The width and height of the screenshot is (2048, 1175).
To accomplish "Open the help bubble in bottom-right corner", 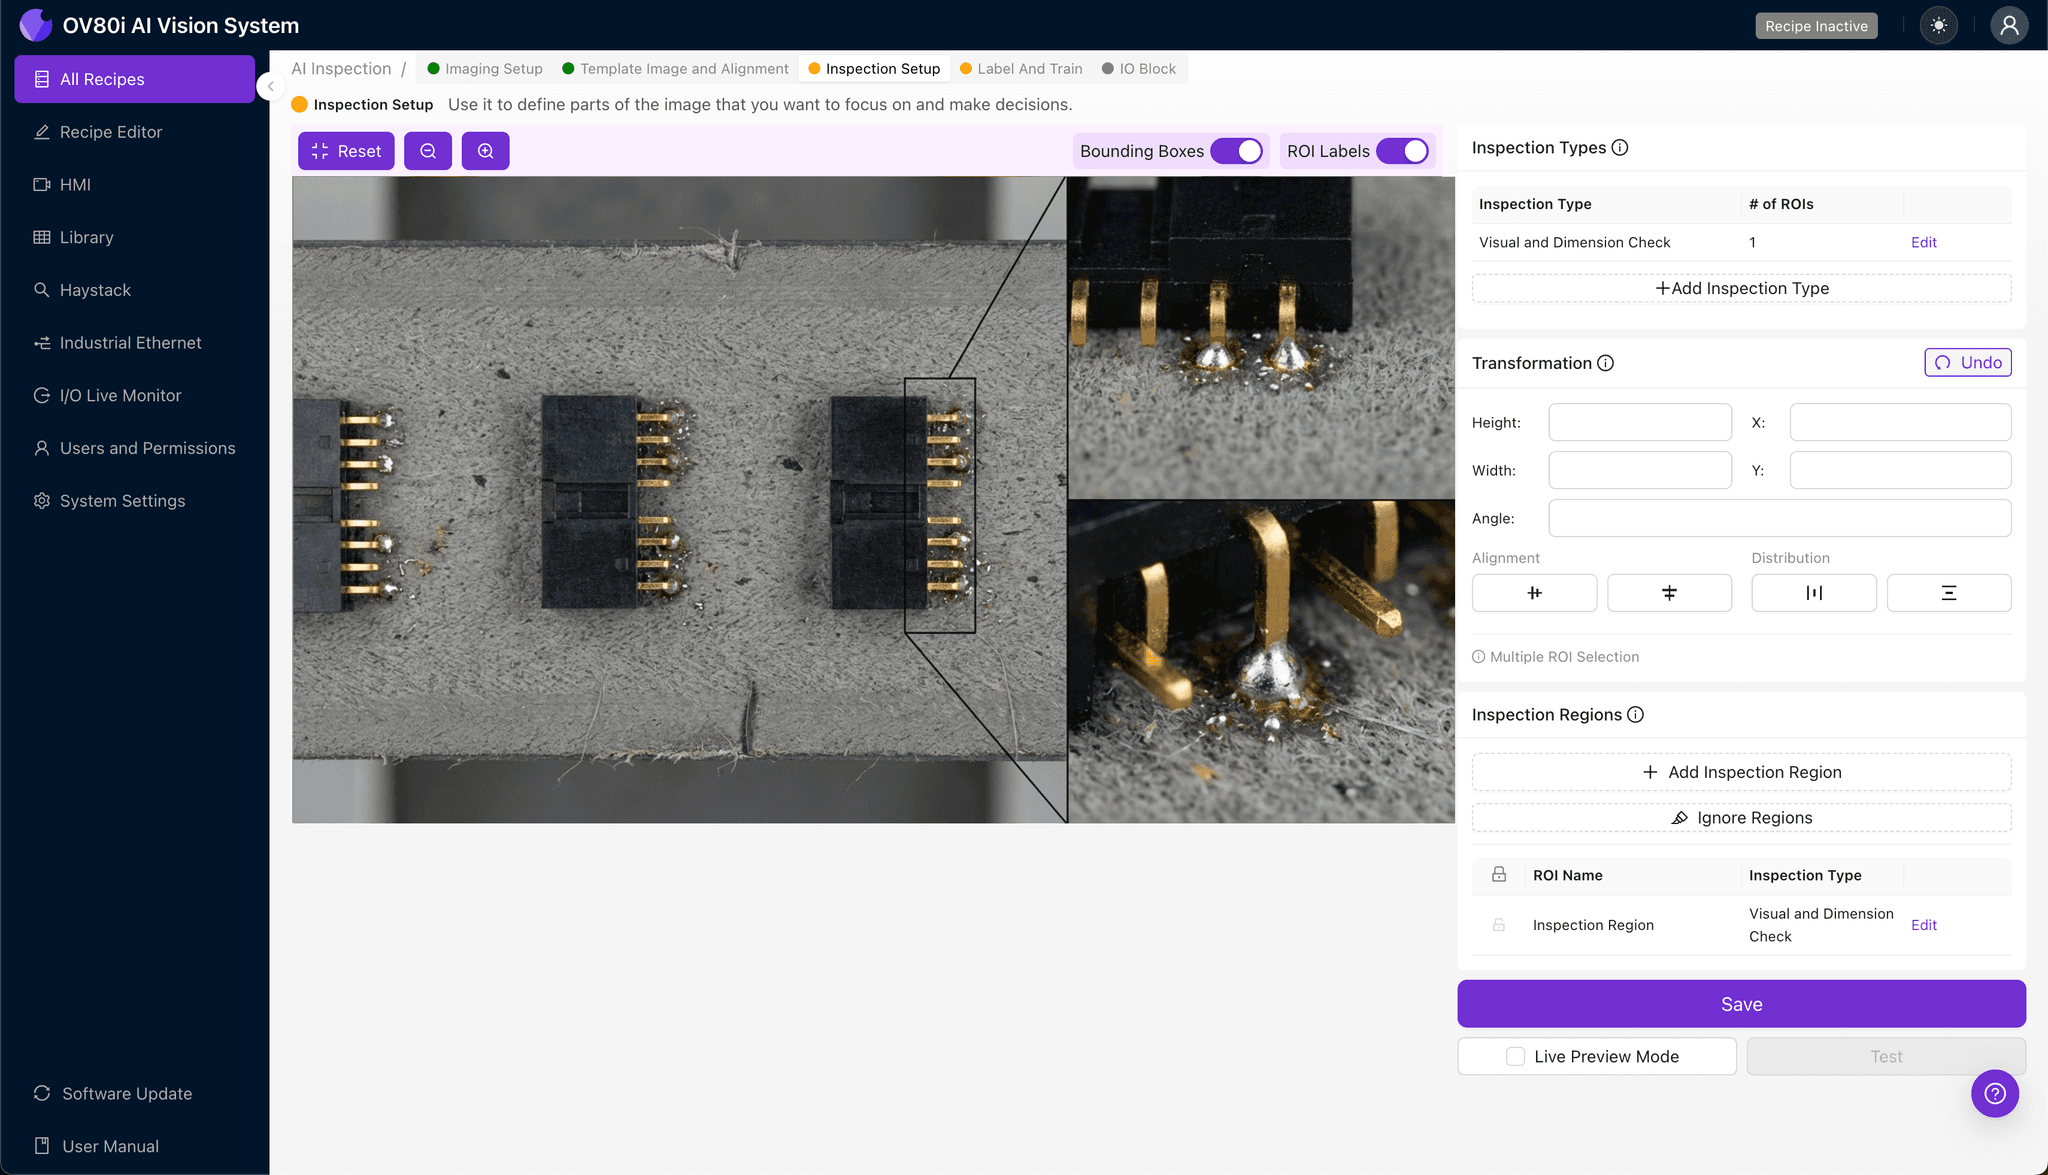I will (x=1995, y=1093).
